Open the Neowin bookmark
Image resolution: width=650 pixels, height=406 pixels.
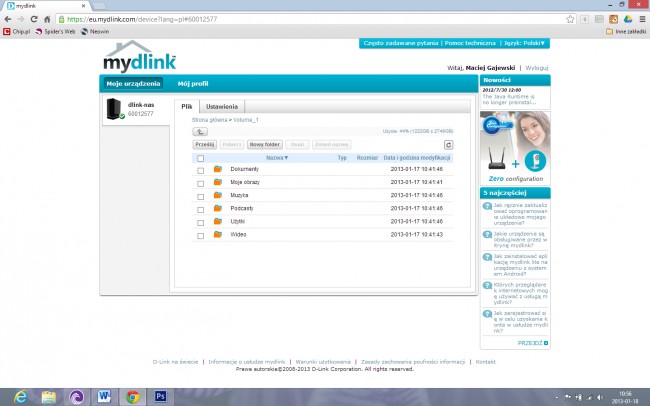tap(95, 32)
